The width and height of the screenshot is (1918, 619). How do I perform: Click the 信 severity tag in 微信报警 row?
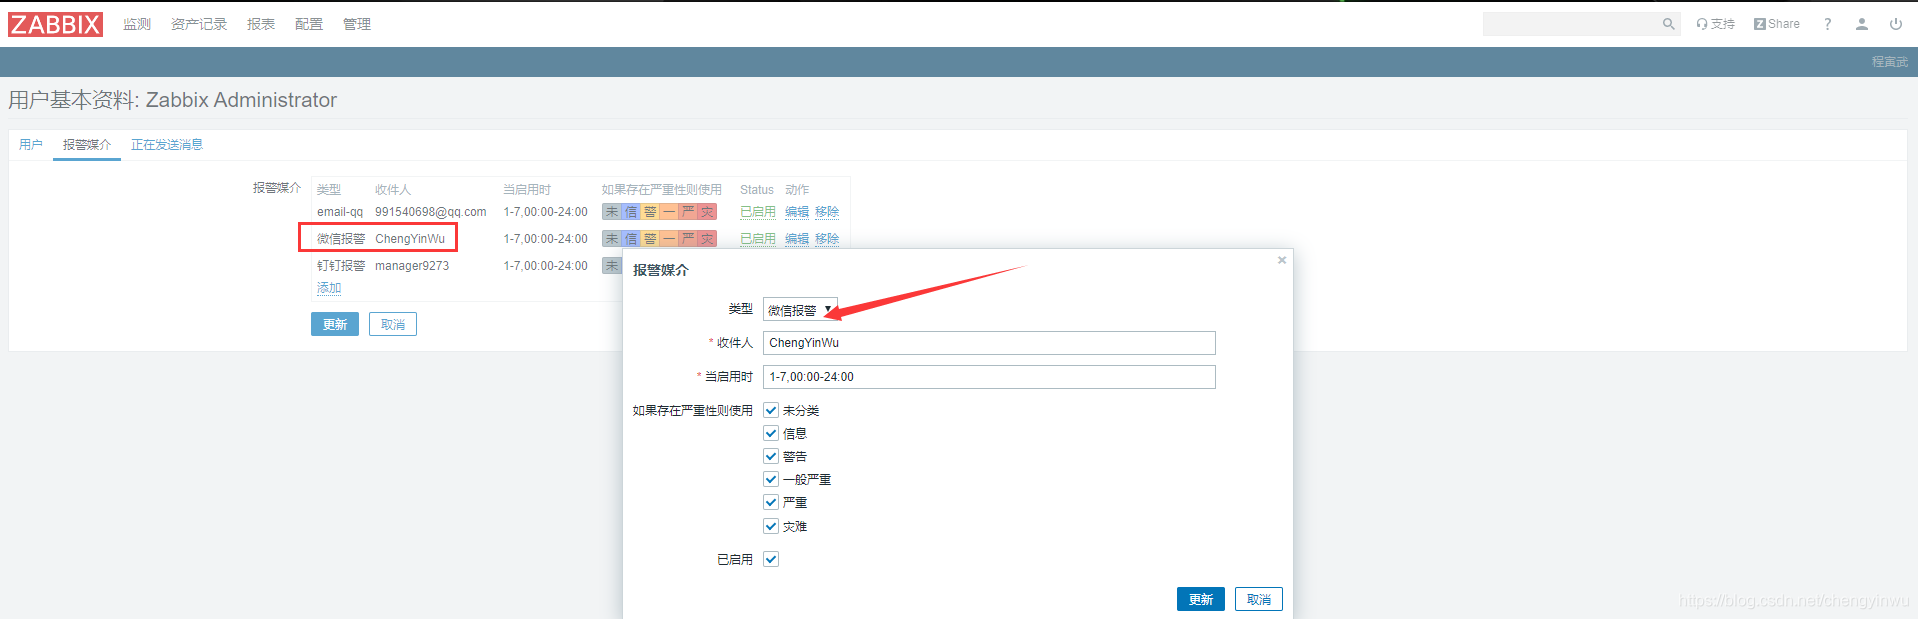click(631, 239)
